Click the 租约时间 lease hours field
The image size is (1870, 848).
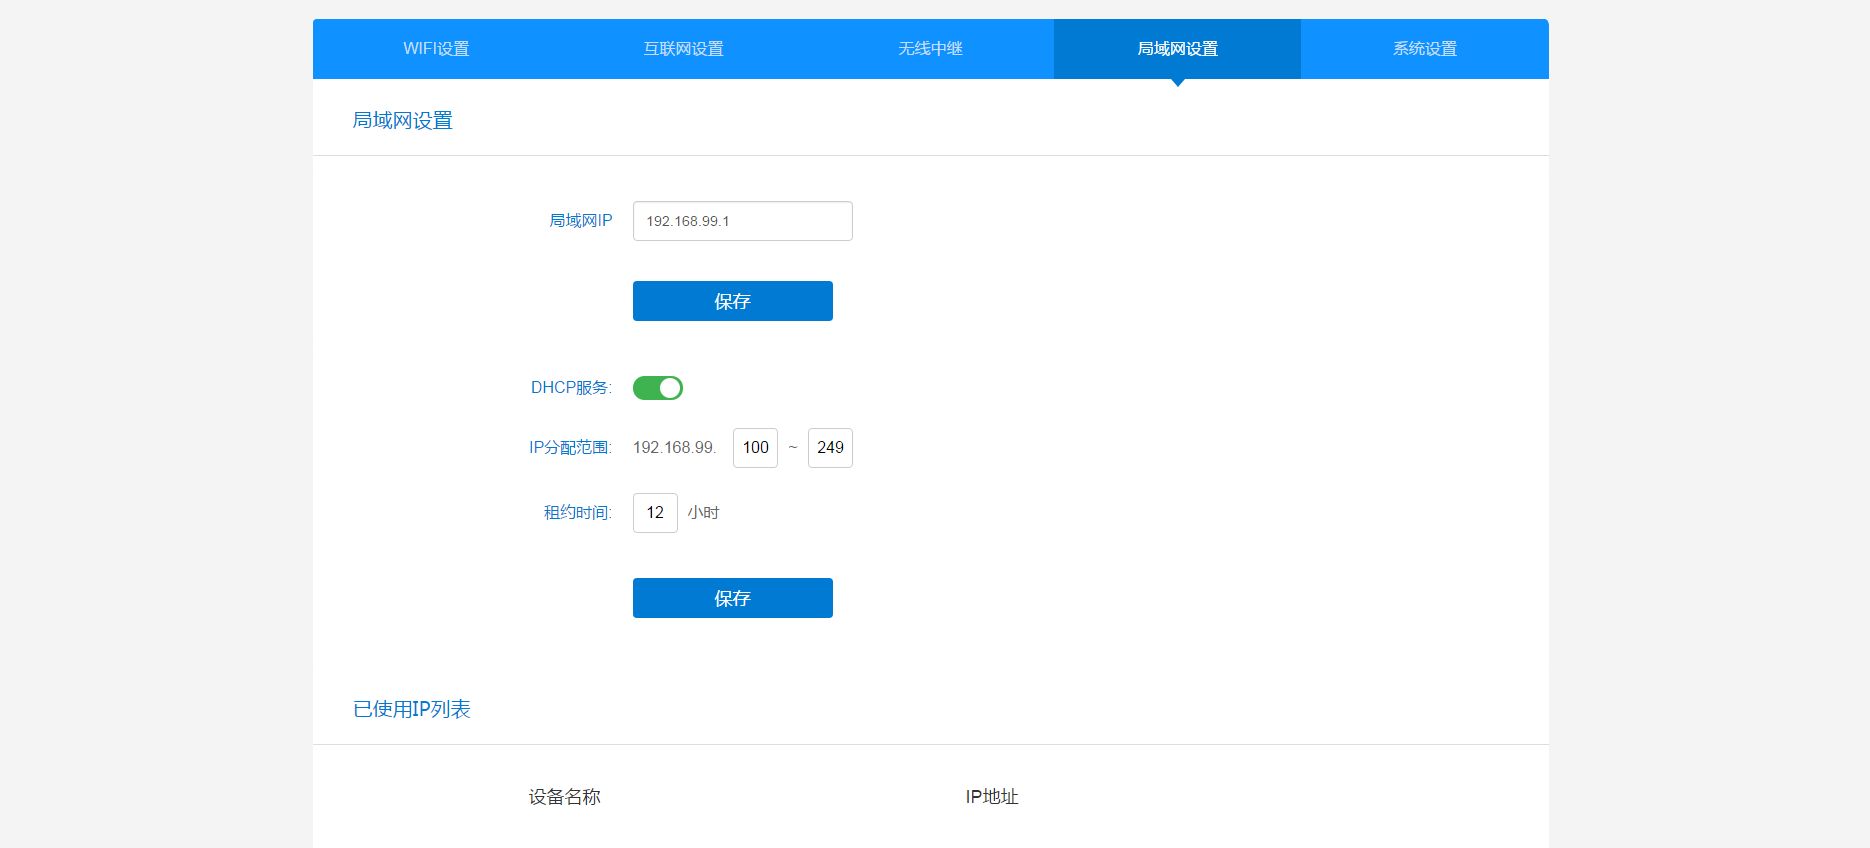coord(655,513)
